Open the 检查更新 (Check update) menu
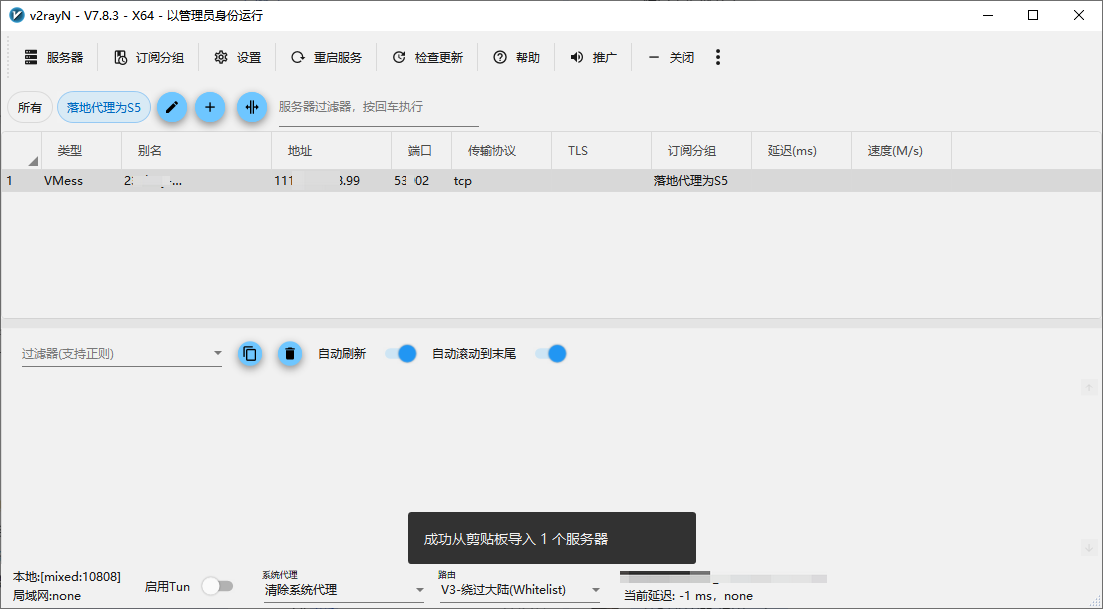This screenshot has height=609, width=1103. (x=428, y=58)
